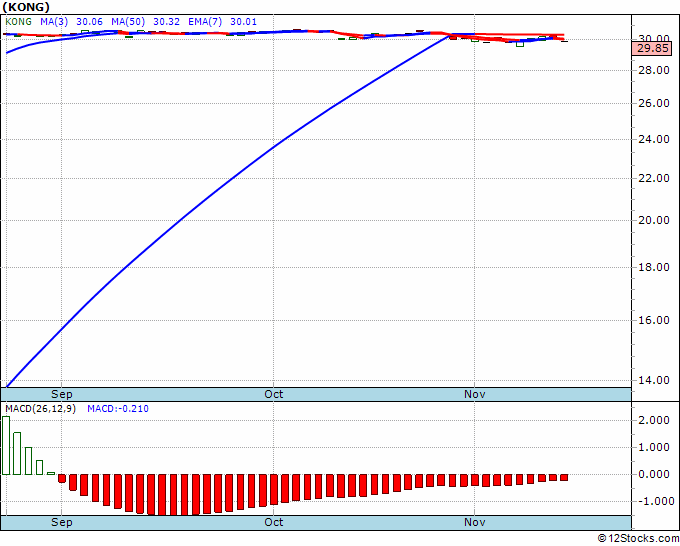The image size is (680, 546).
Task: Click the KONG legend label
Action: click(19, 22)
